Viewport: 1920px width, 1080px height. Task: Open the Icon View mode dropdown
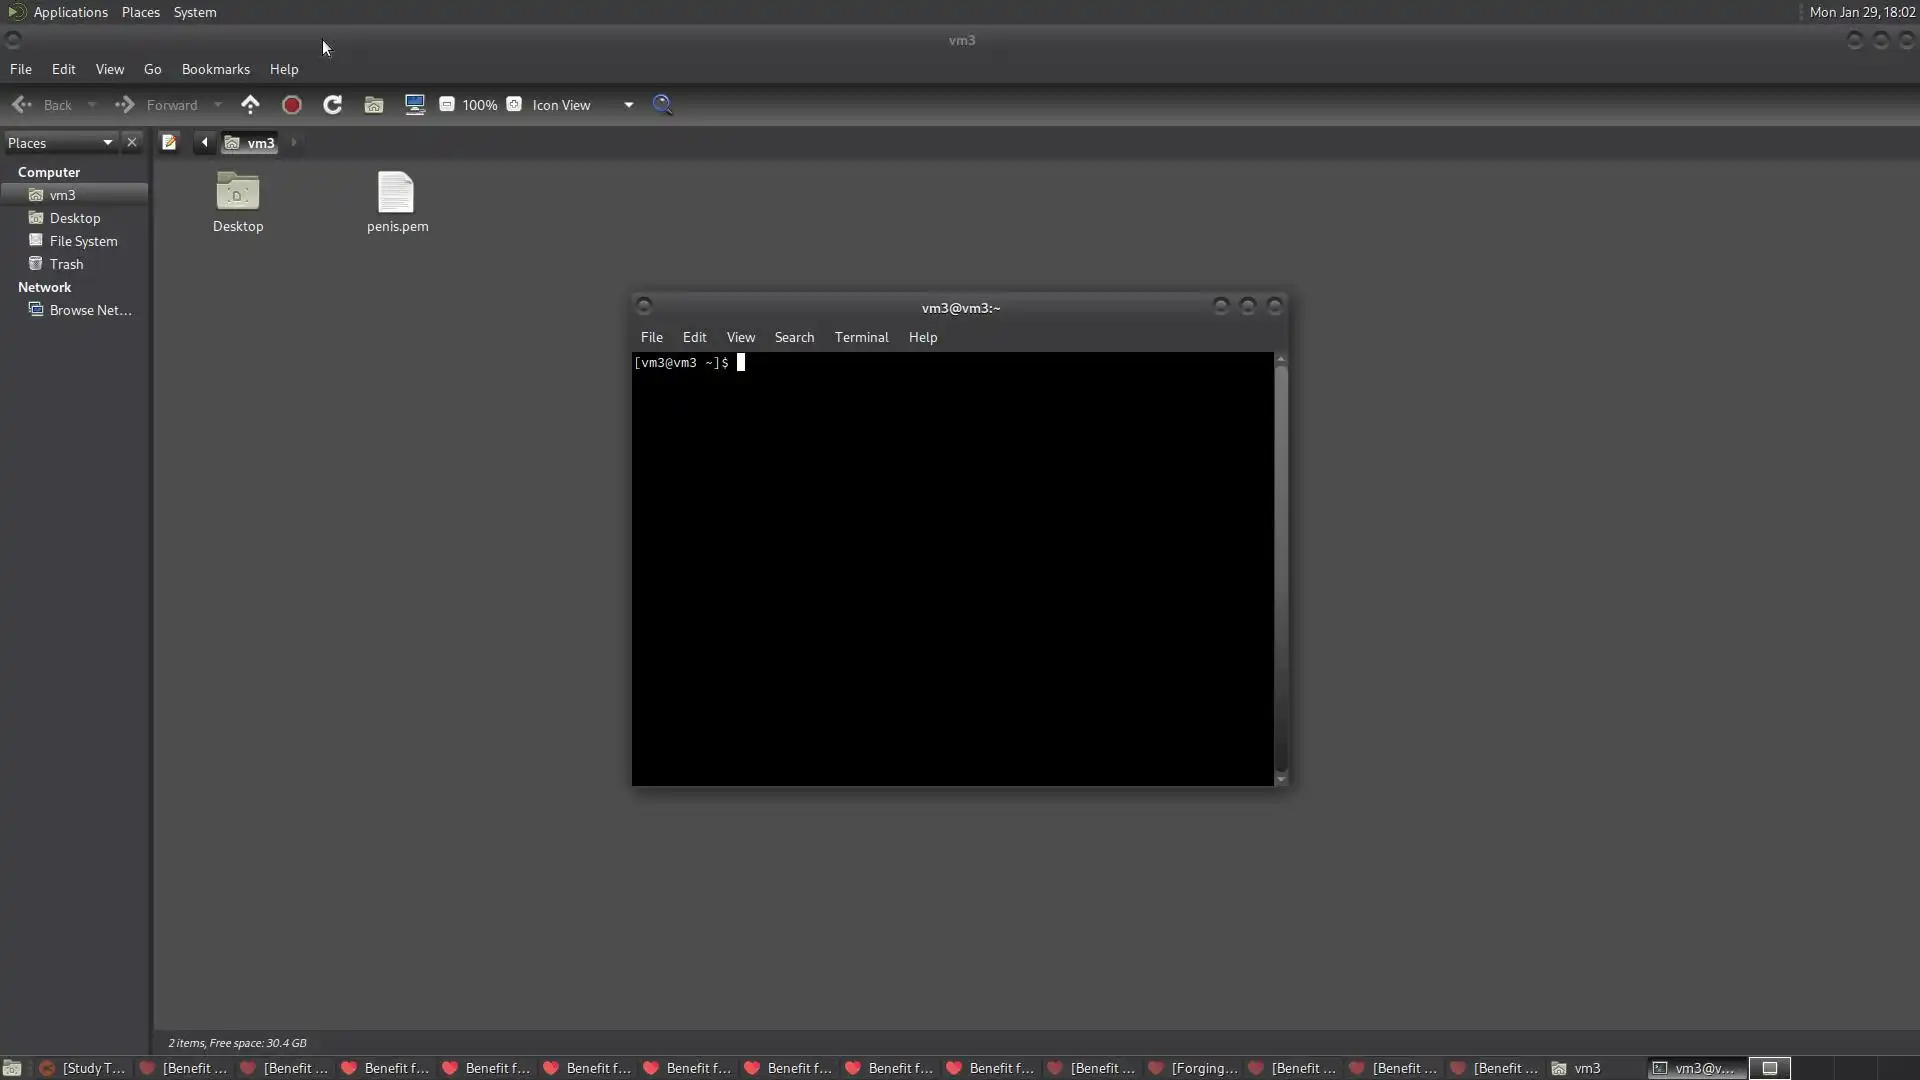[x=628, y=104]
